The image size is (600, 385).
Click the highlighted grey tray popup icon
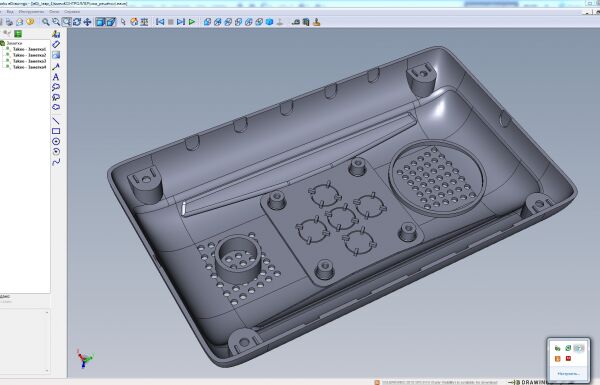[x=579, y=348]
